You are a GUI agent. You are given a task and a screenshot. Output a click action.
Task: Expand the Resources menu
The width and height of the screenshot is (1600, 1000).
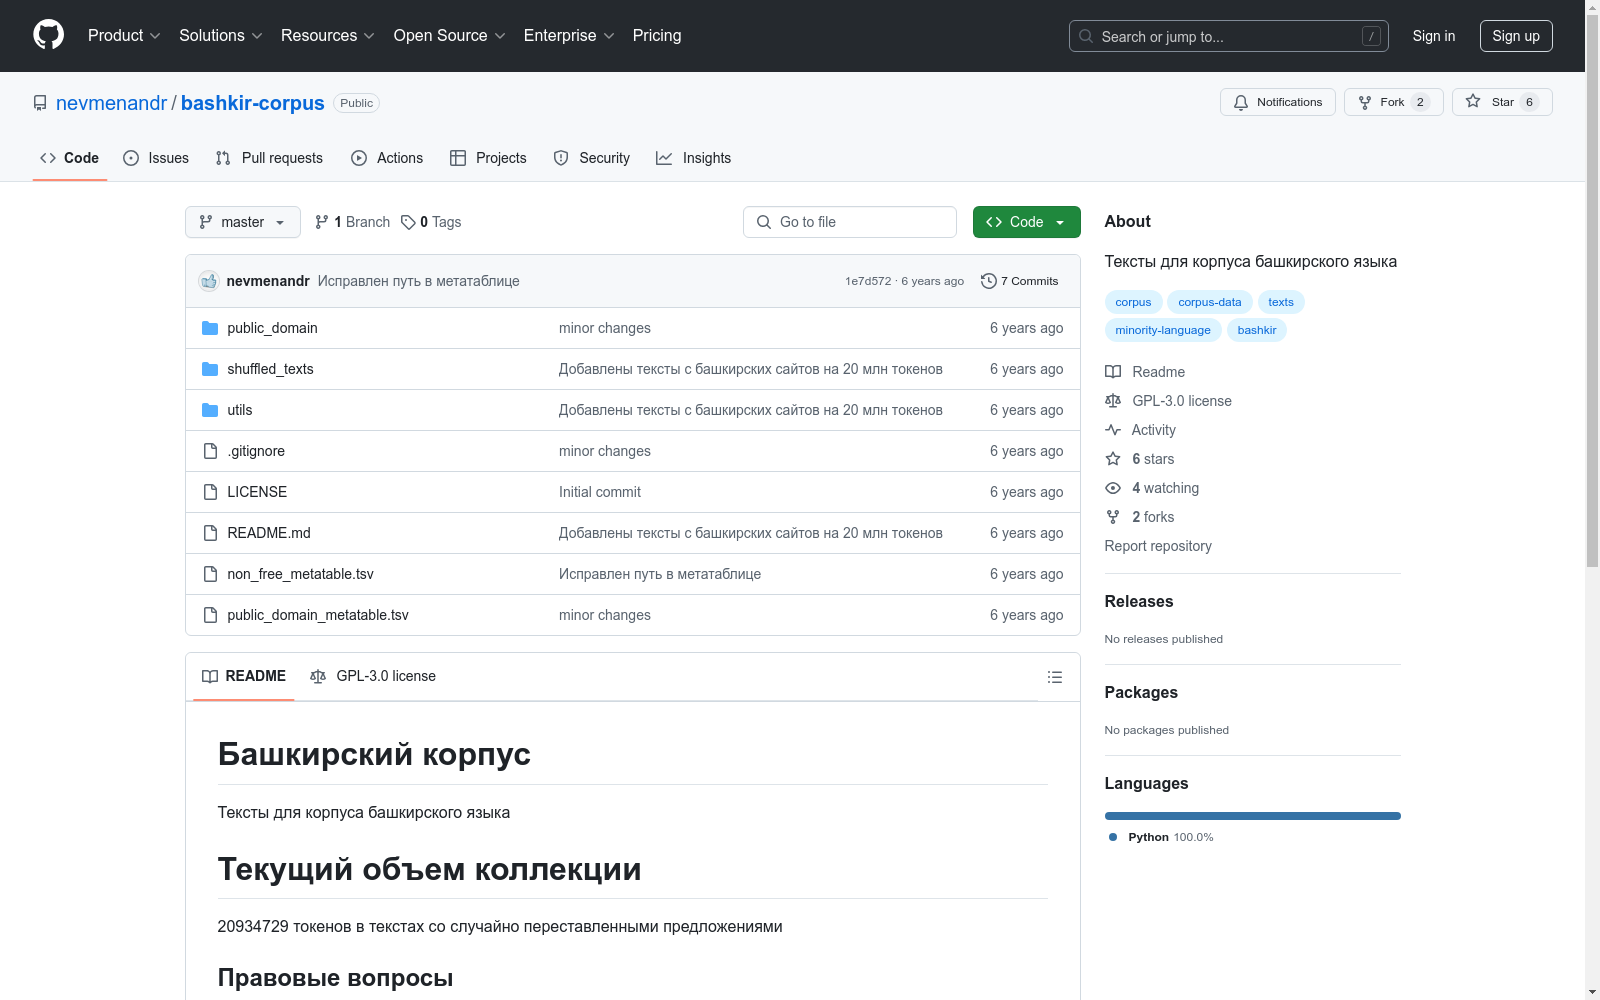point(328,35)
